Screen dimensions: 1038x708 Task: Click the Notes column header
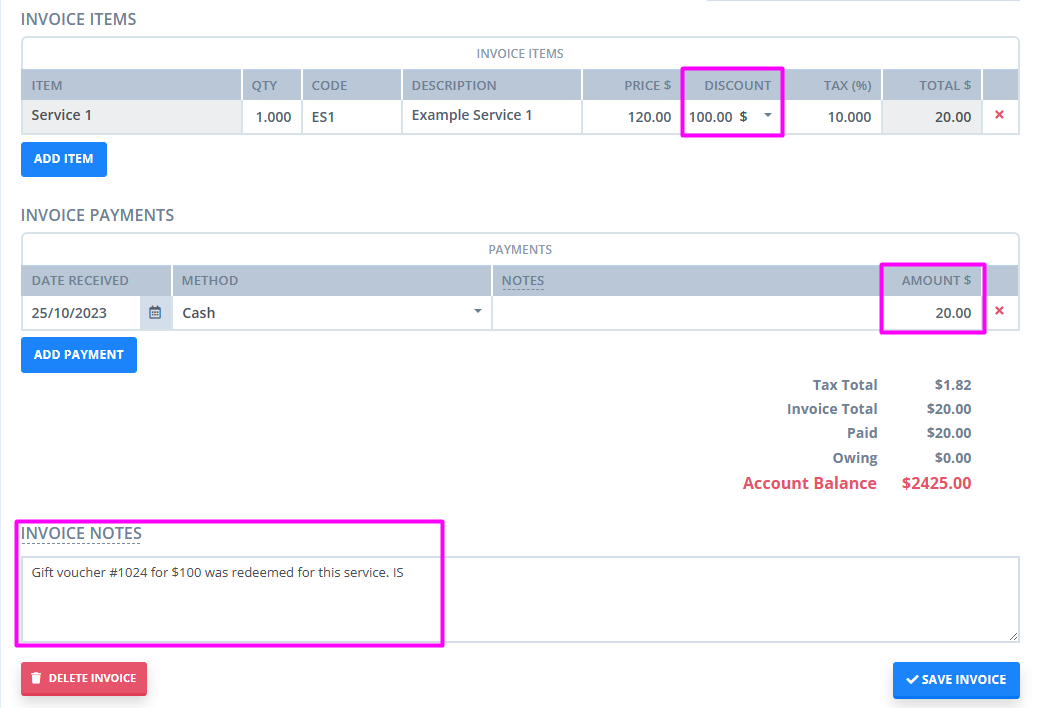pos(523,281)
